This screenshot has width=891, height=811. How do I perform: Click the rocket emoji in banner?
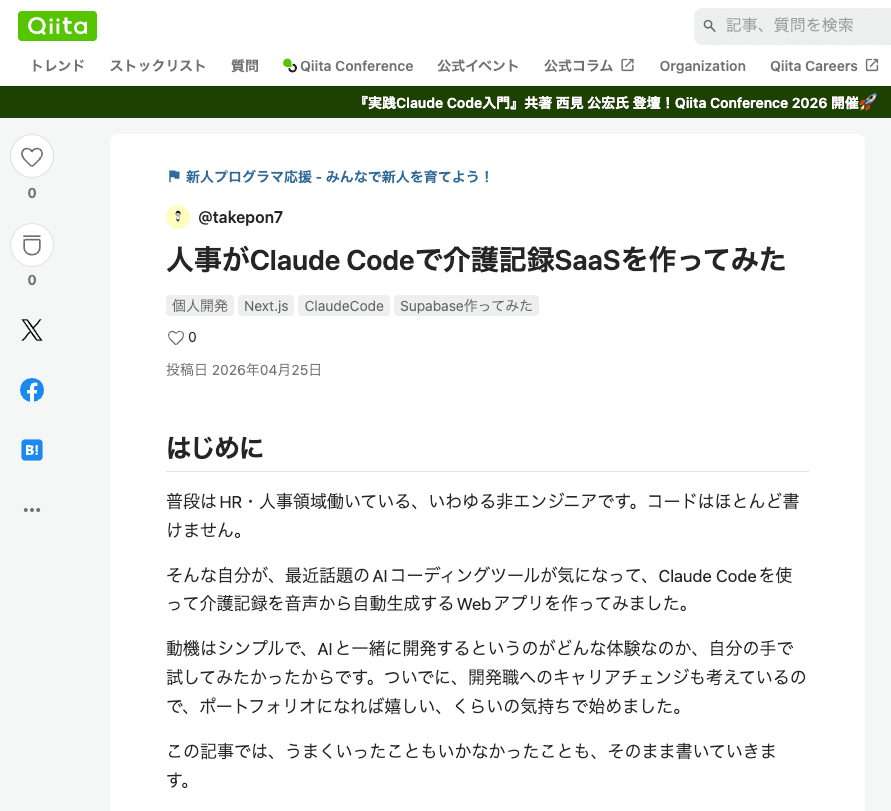point(868,102)
